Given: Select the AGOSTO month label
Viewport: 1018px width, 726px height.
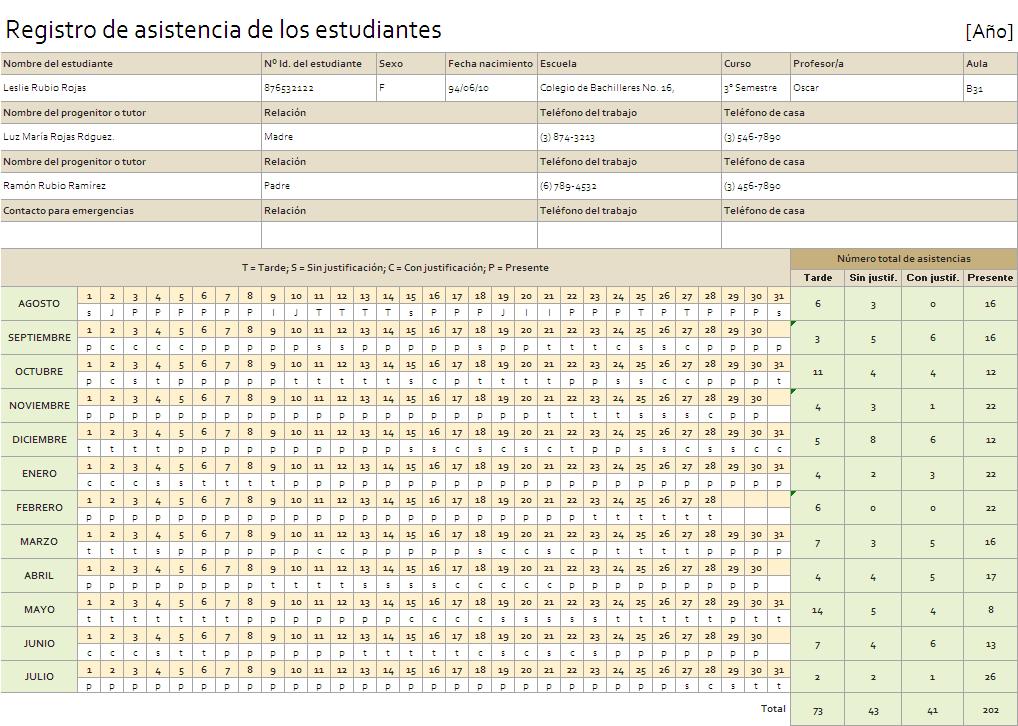Looking at the screenshot, I should pos(38,303).
